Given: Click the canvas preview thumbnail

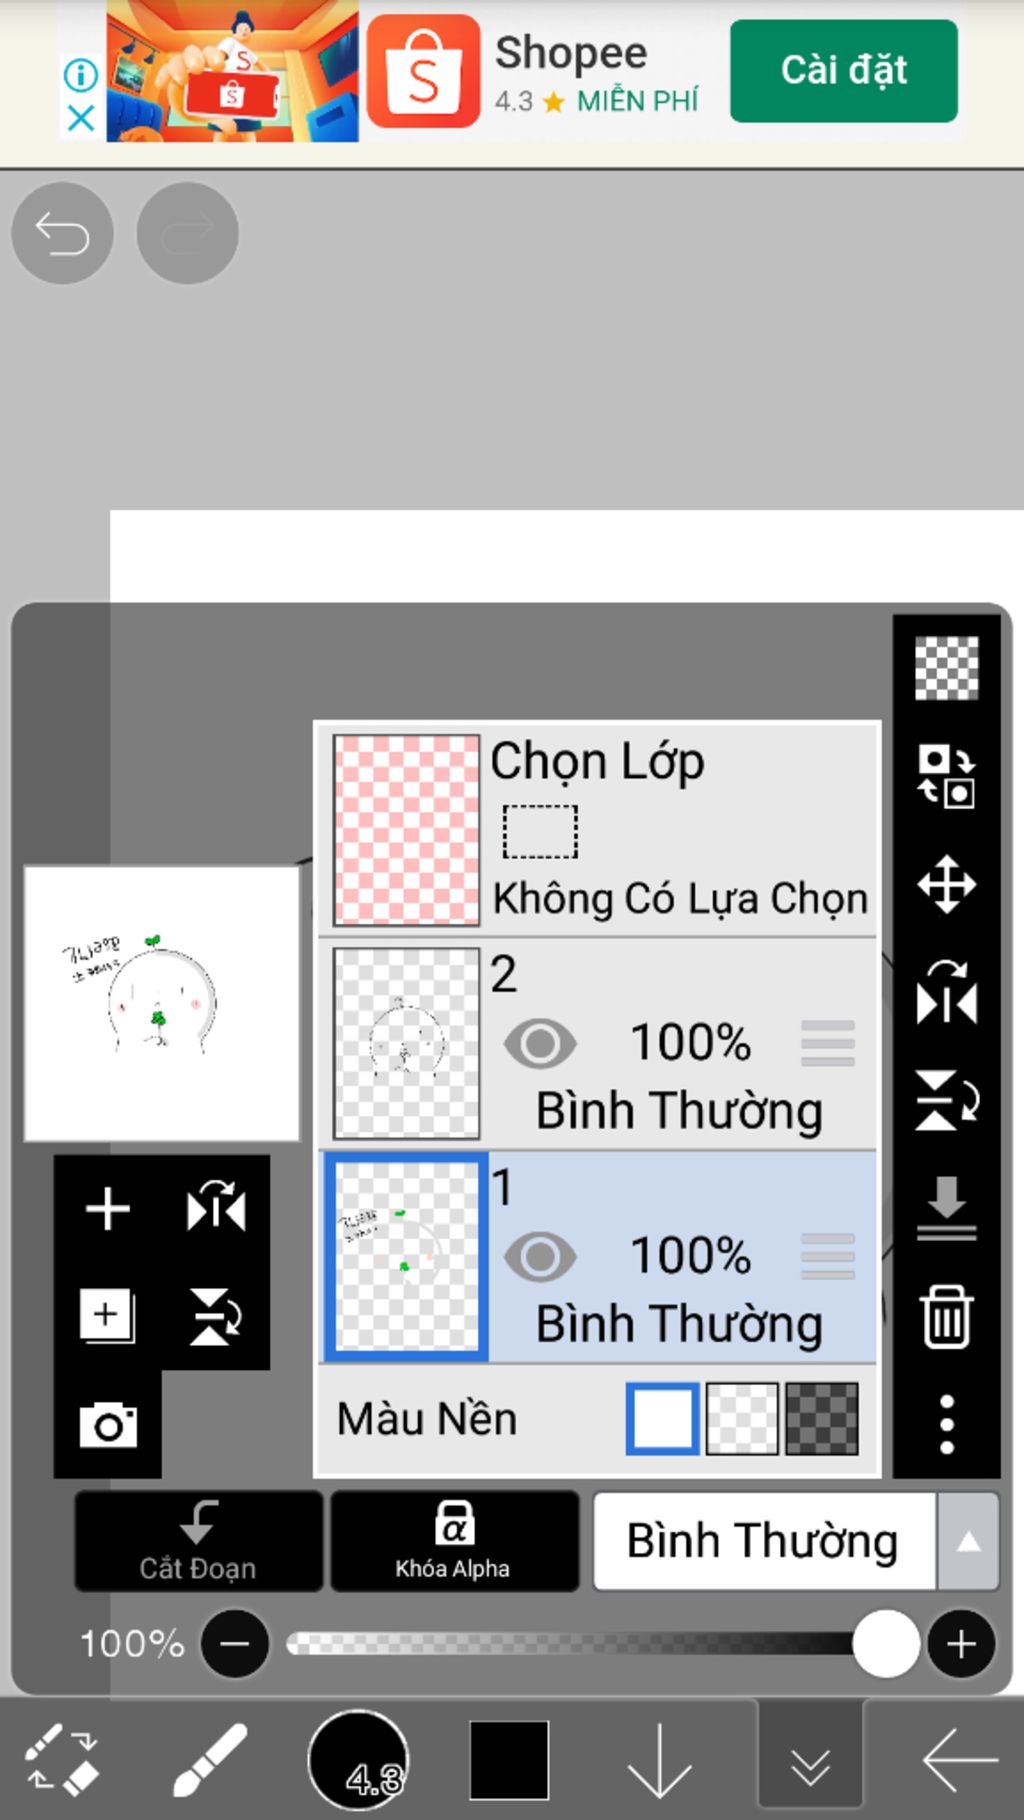Looking at the screenshot, I should (162, 1003).
